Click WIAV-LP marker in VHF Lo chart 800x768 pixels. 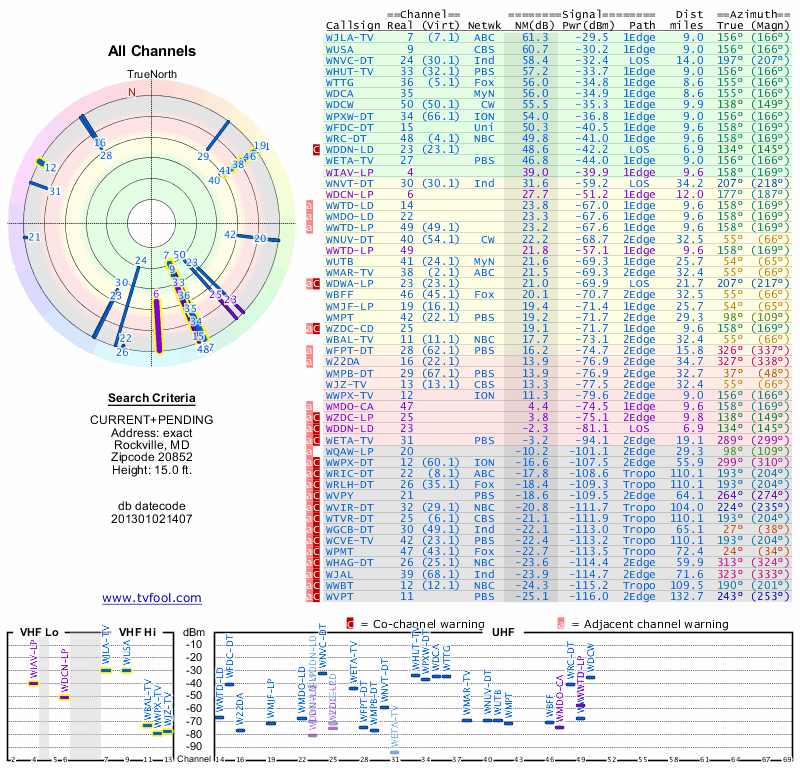[x=34, y=683]
